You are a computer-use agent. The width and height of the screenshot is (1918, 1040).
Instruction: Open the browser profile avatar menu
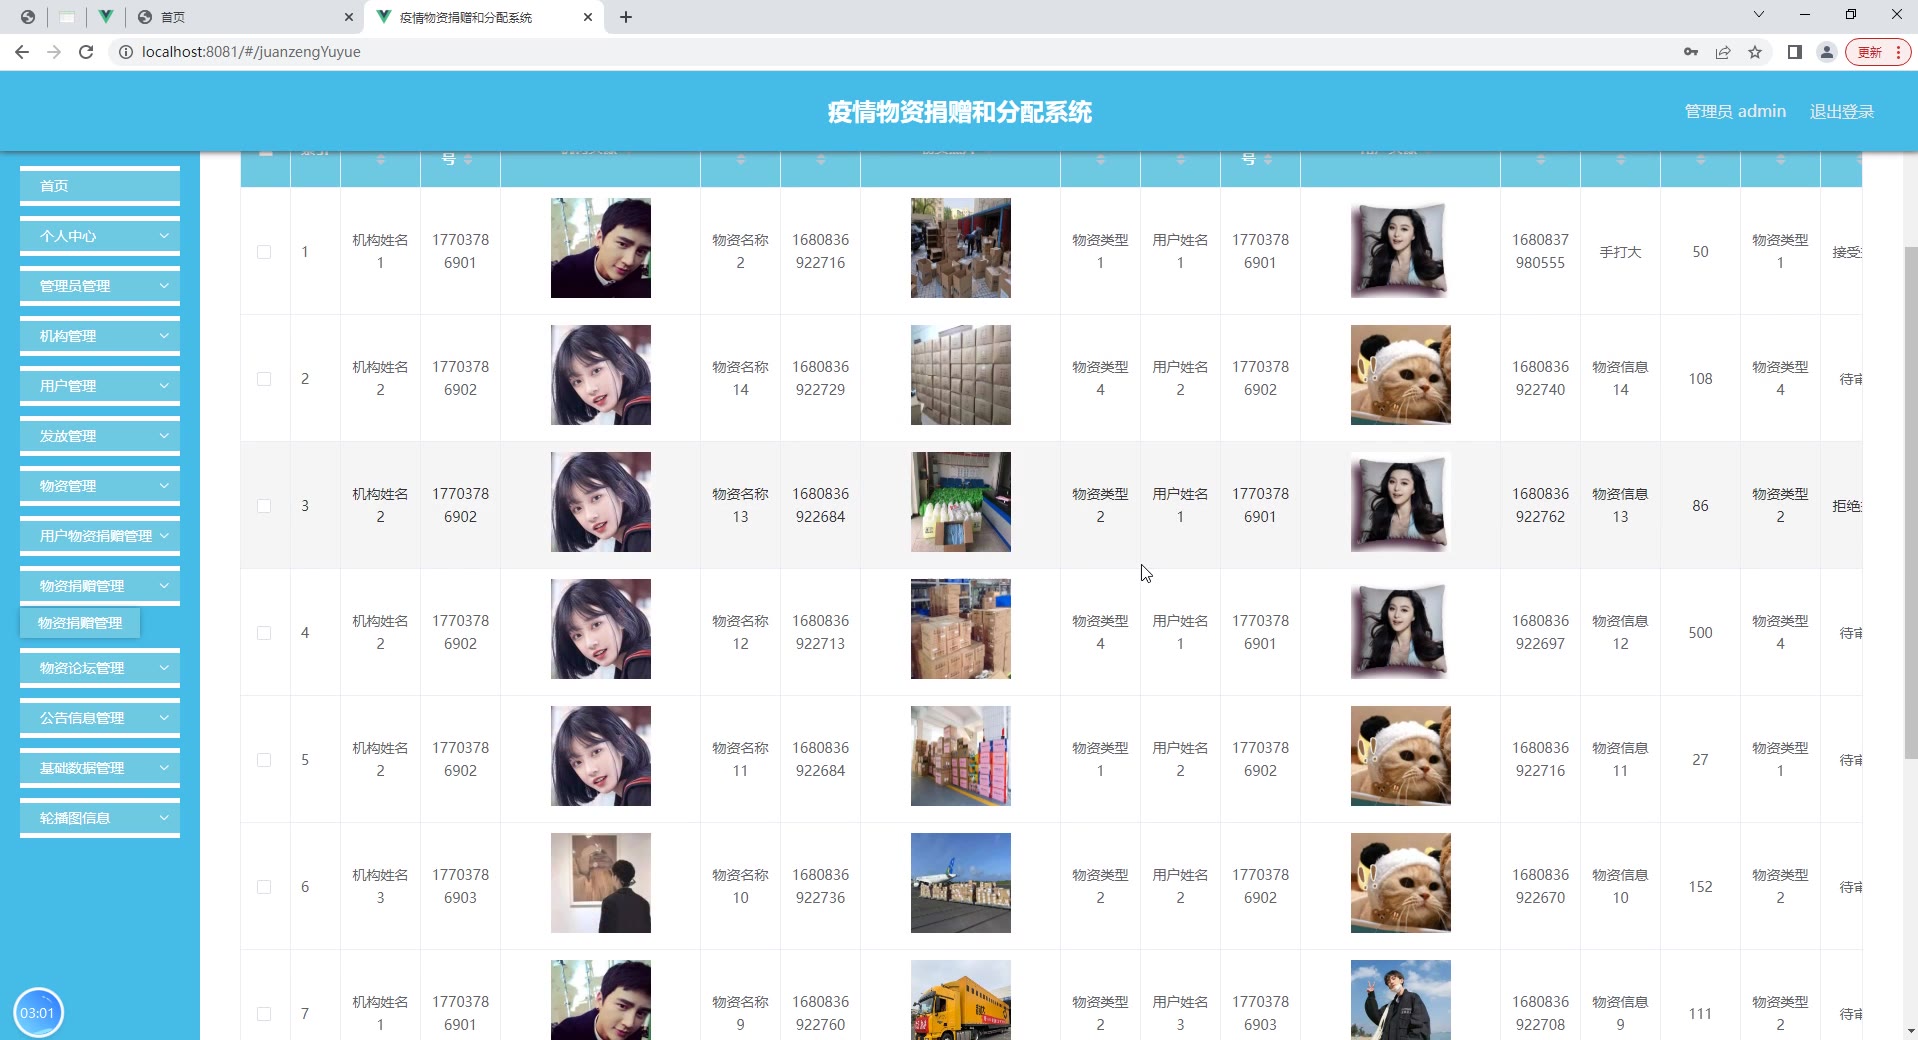[1827, 52]
